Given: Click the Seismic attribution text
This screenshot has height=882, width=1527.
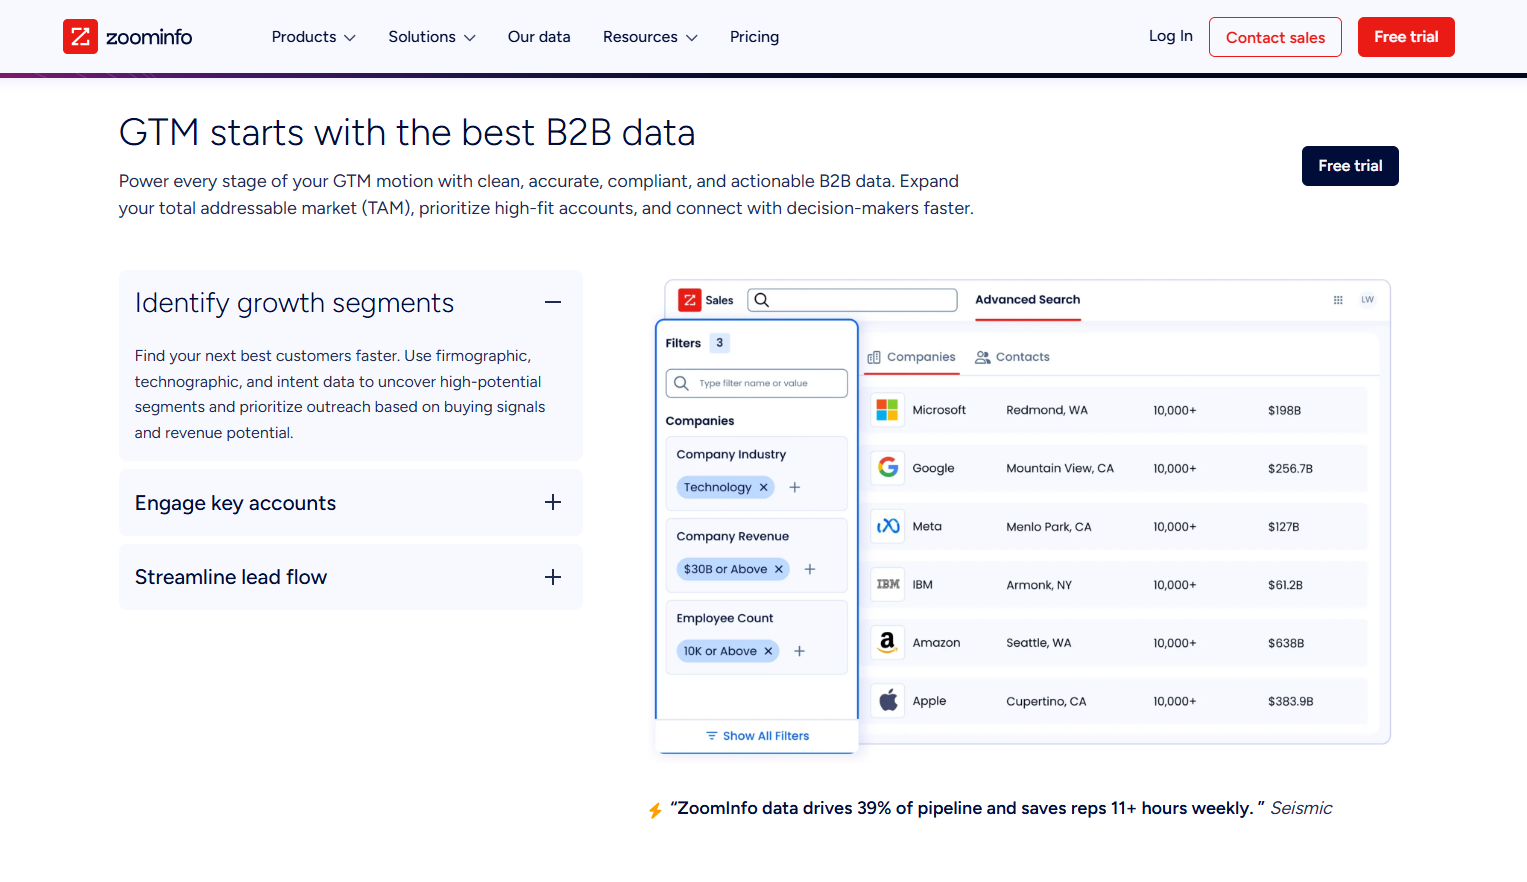Looking at the screenshot, I should click(x=1301, y=808).
